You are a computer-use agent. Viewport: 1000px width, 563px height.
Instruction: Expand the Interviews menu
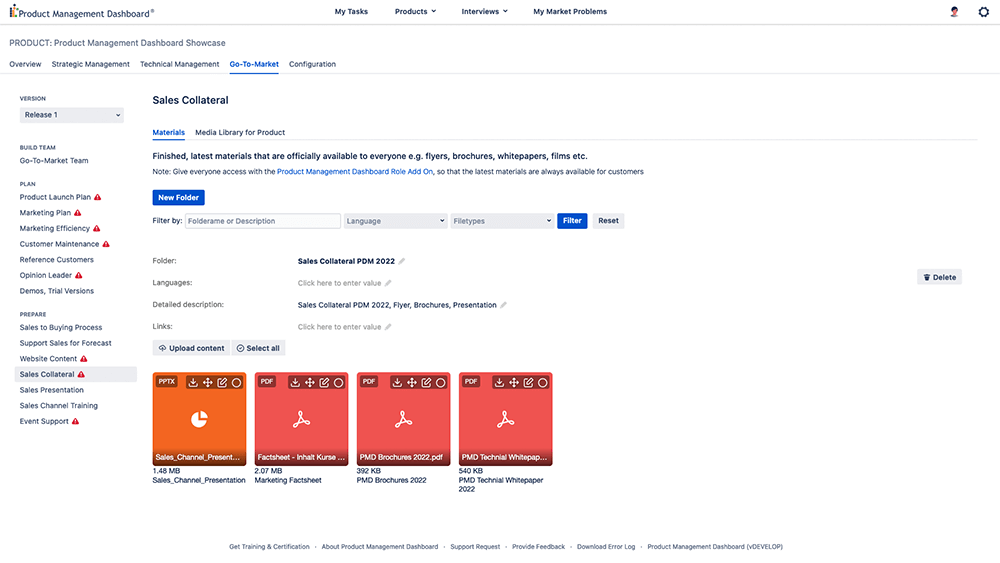pyautogui.click(x=485, y=11)
